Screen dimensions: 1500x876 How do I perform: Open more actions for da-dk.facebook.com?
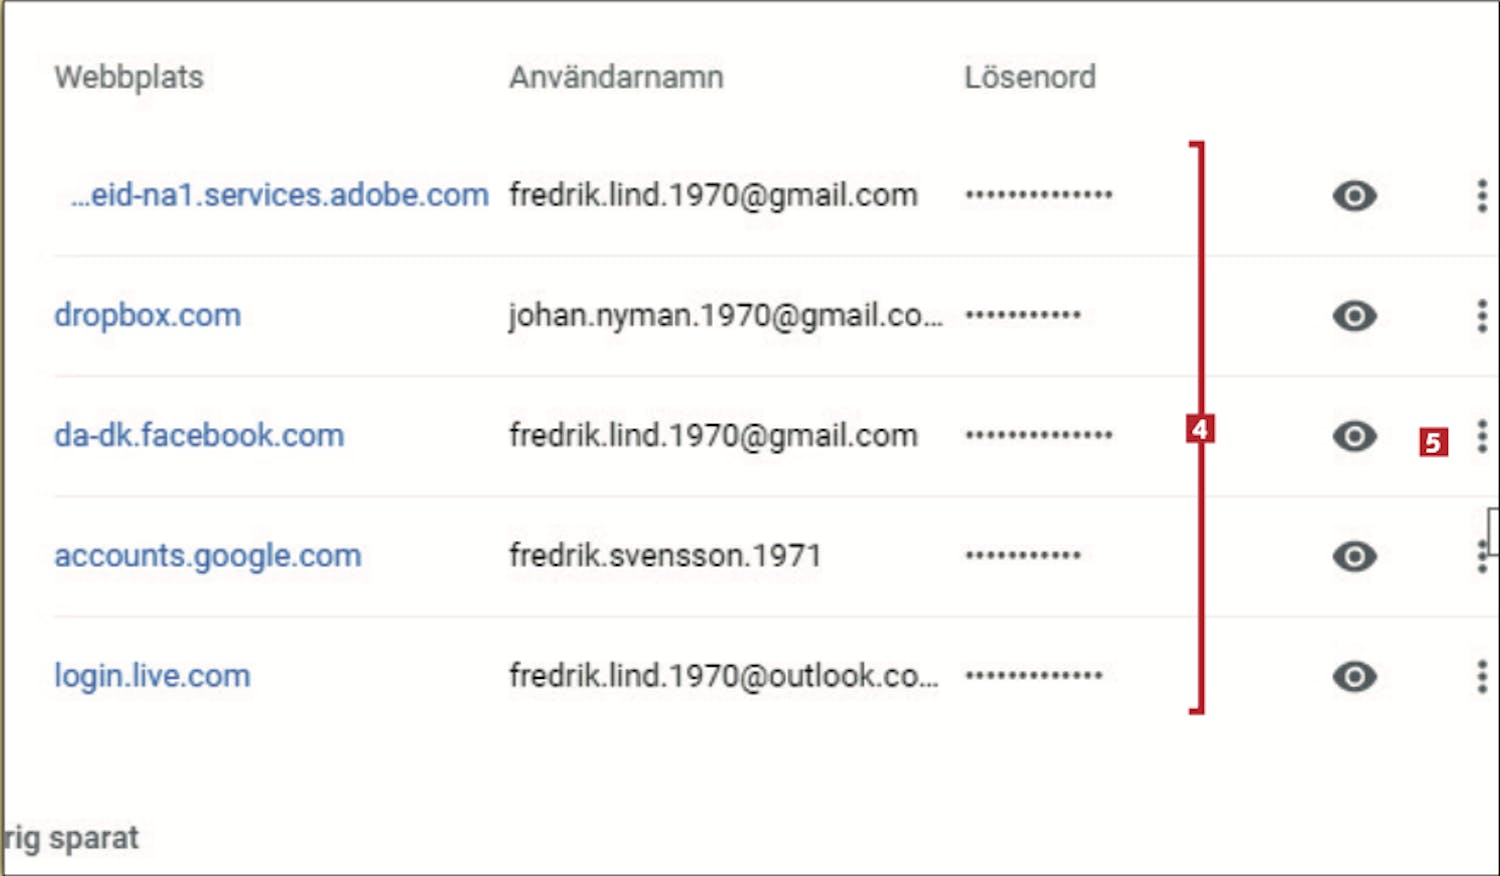[x=1481, y=436]
